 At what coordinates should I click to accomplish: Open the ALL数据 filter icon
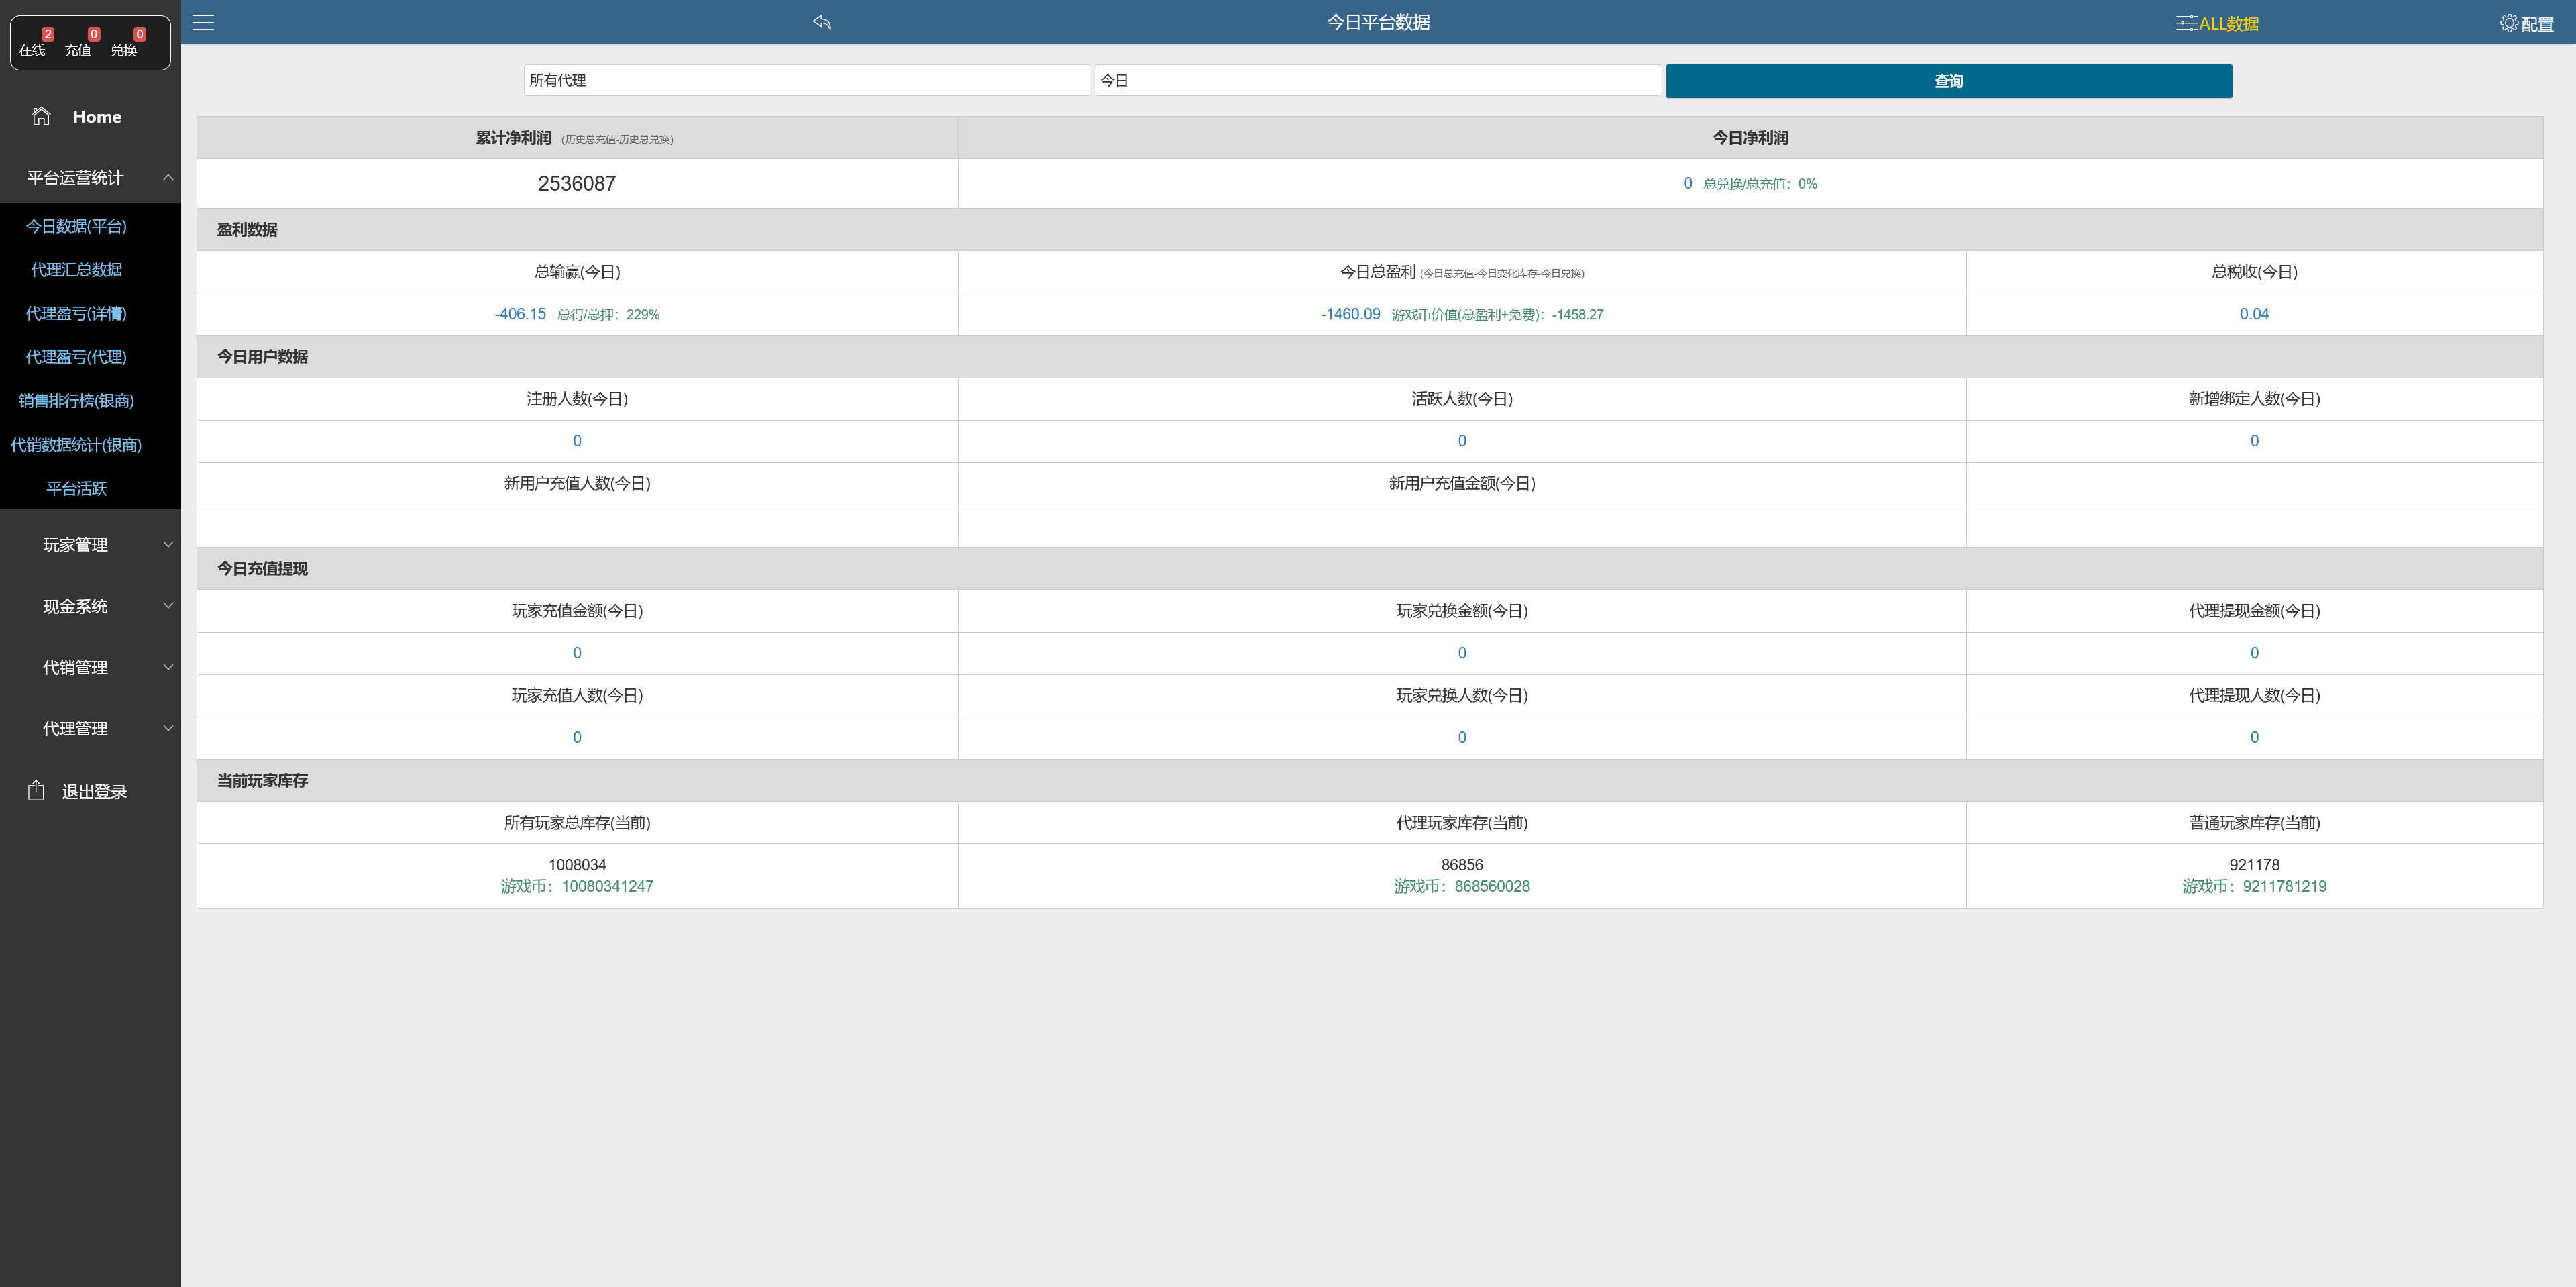click(x=2186, y=23)
